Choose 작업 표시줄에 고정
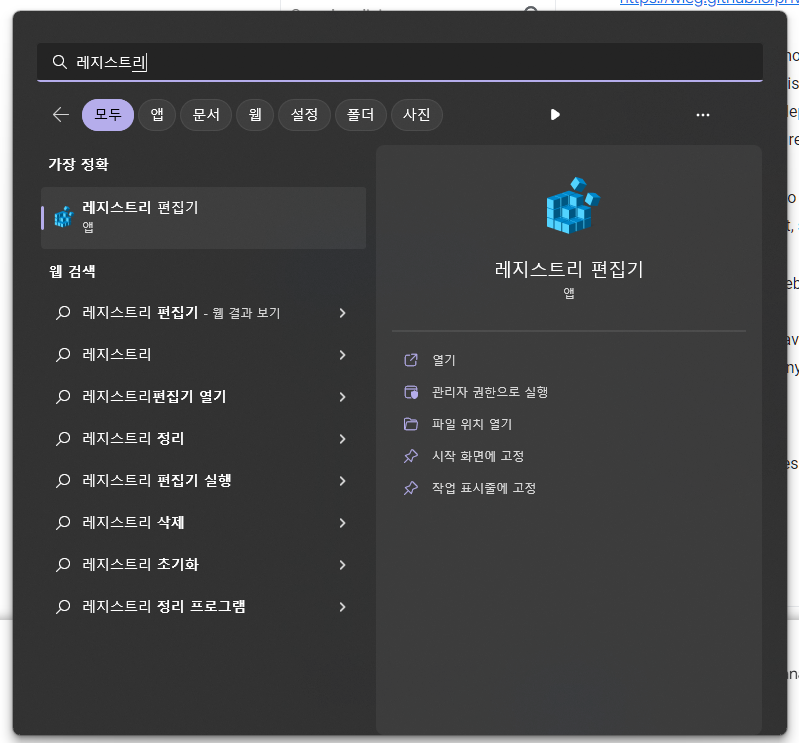 [484, 488]
